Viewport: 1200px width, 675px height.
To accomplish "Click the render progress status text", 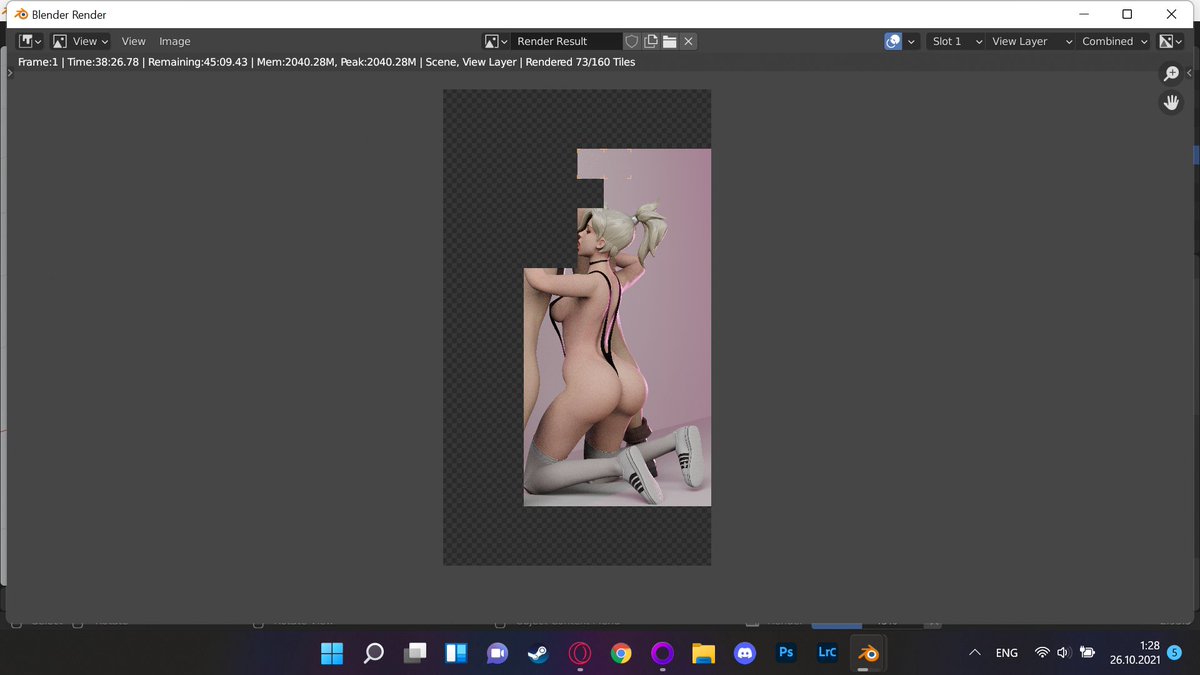I will point(326,62).
